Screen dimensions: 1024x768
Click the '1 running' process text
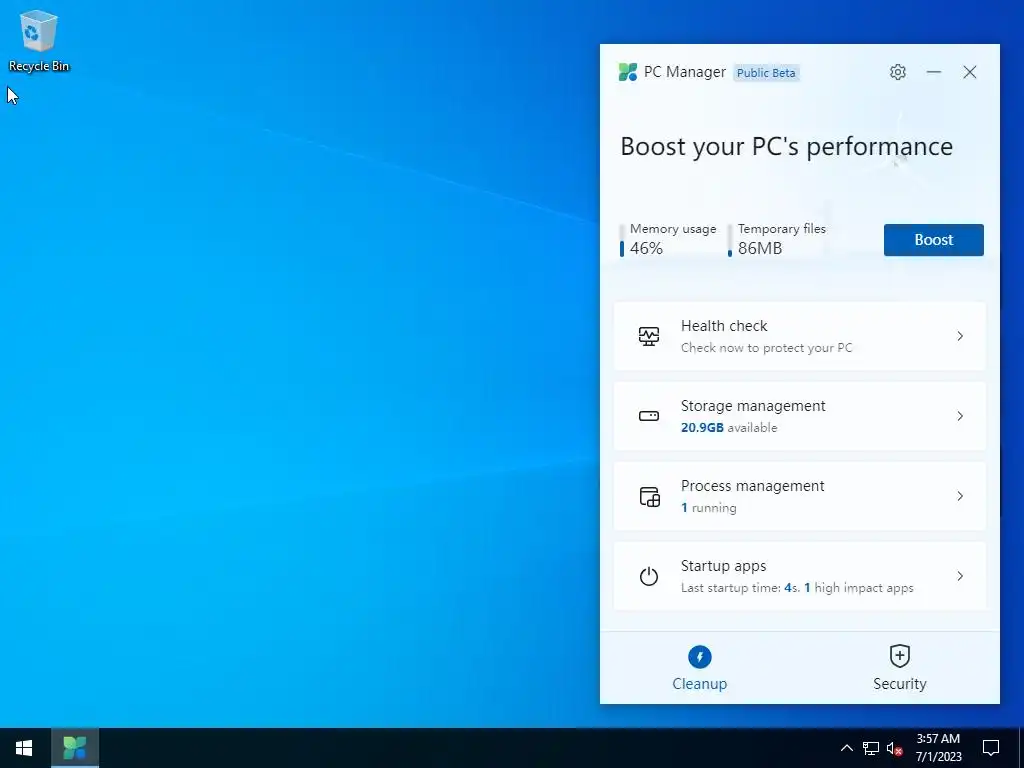(709, 508)
